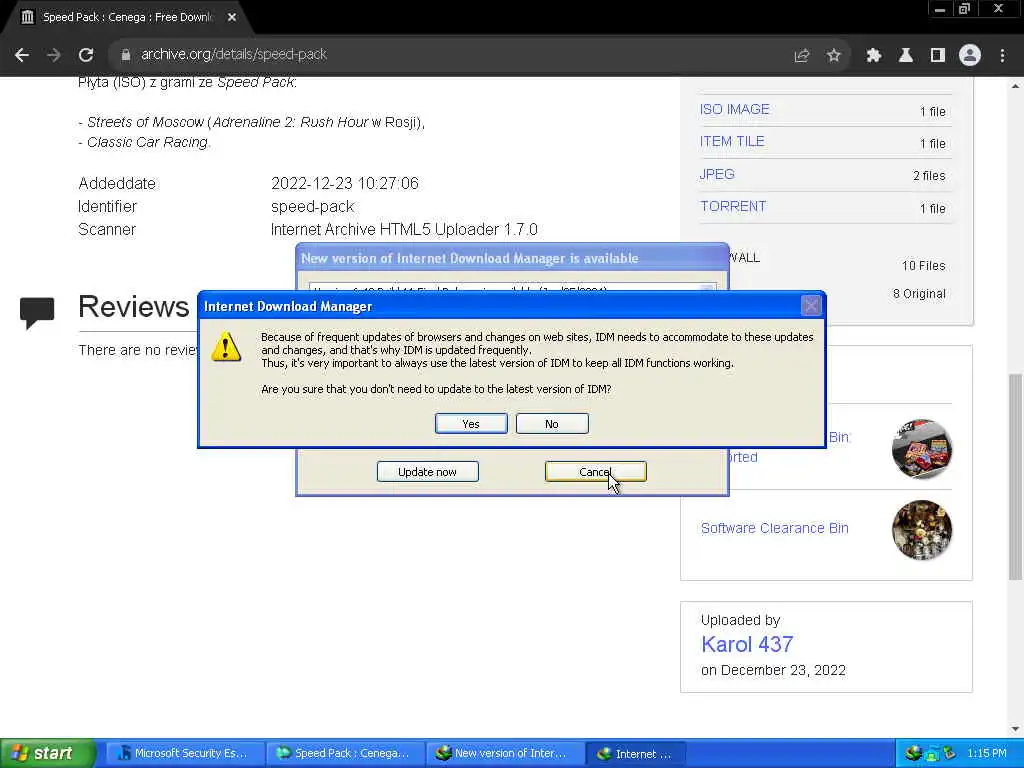Click the Internet Archive HTML5 Uploader 1.7.0 text
Image resolution: width=1024 pixels, height=768 pixels.
[x=404, y=230]
